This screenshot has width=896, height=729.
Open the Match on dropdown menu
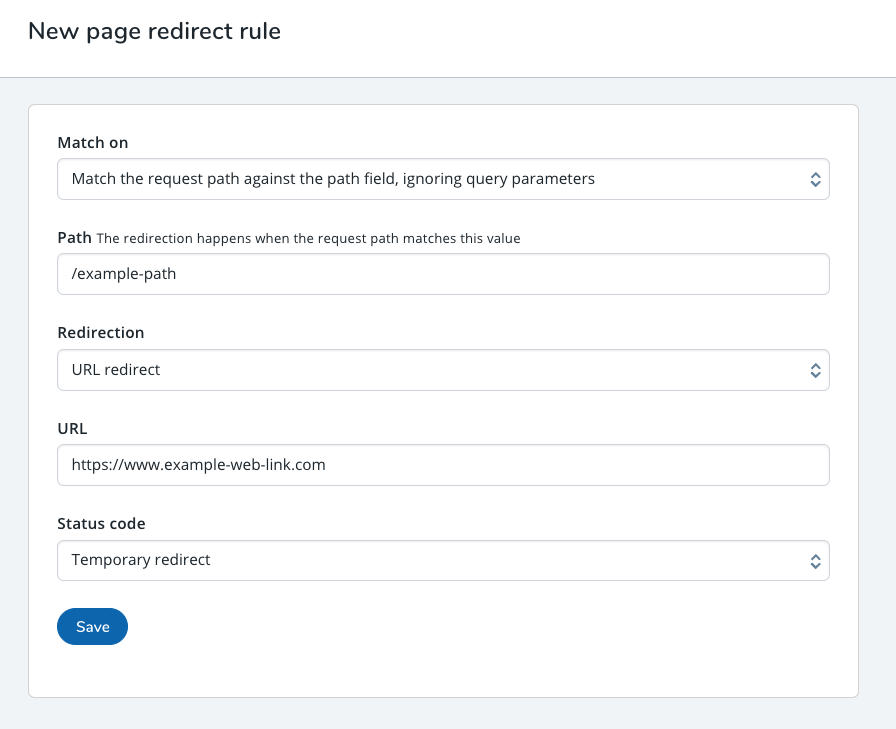point(443,179)
